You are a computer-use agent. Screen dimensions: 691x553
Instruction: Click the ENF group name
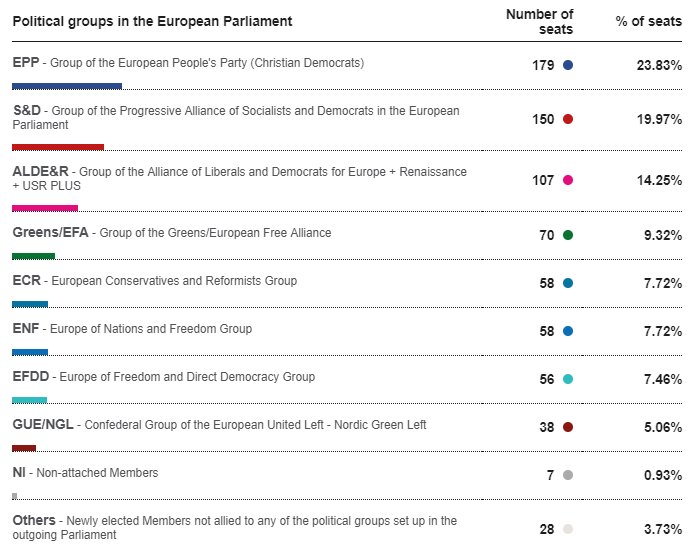pyautogui.click(x=26, y=328)
